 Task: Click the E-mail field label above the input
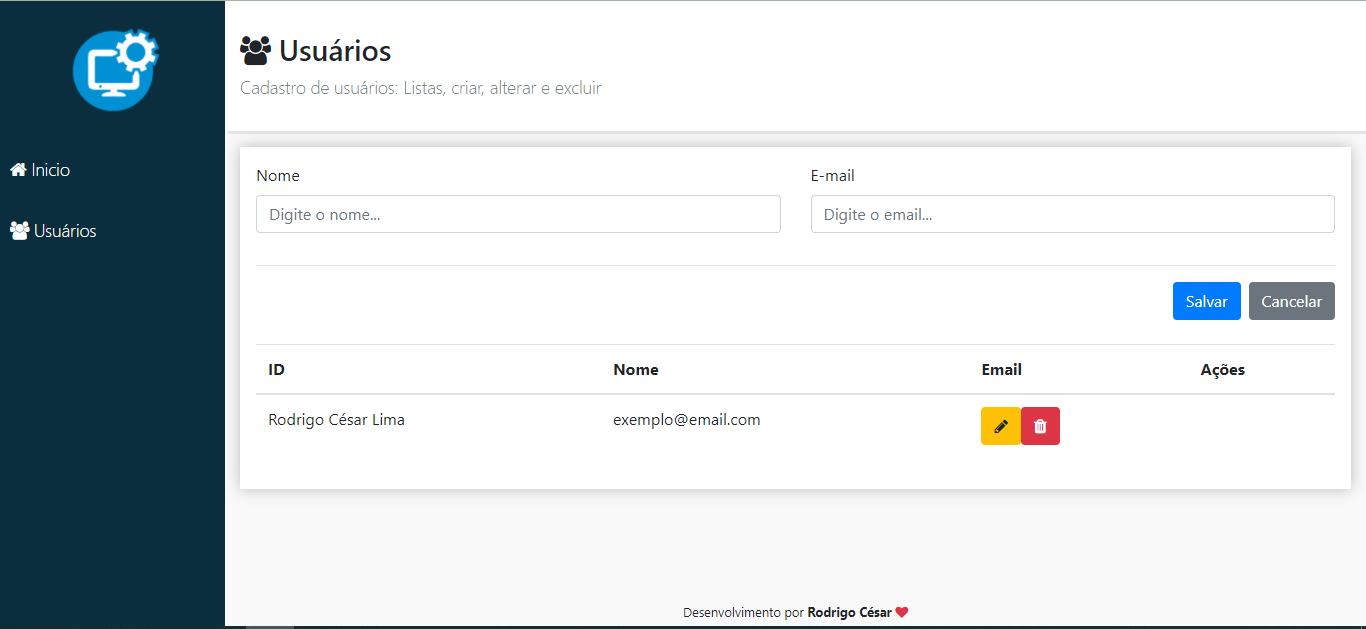coord(832,176)
